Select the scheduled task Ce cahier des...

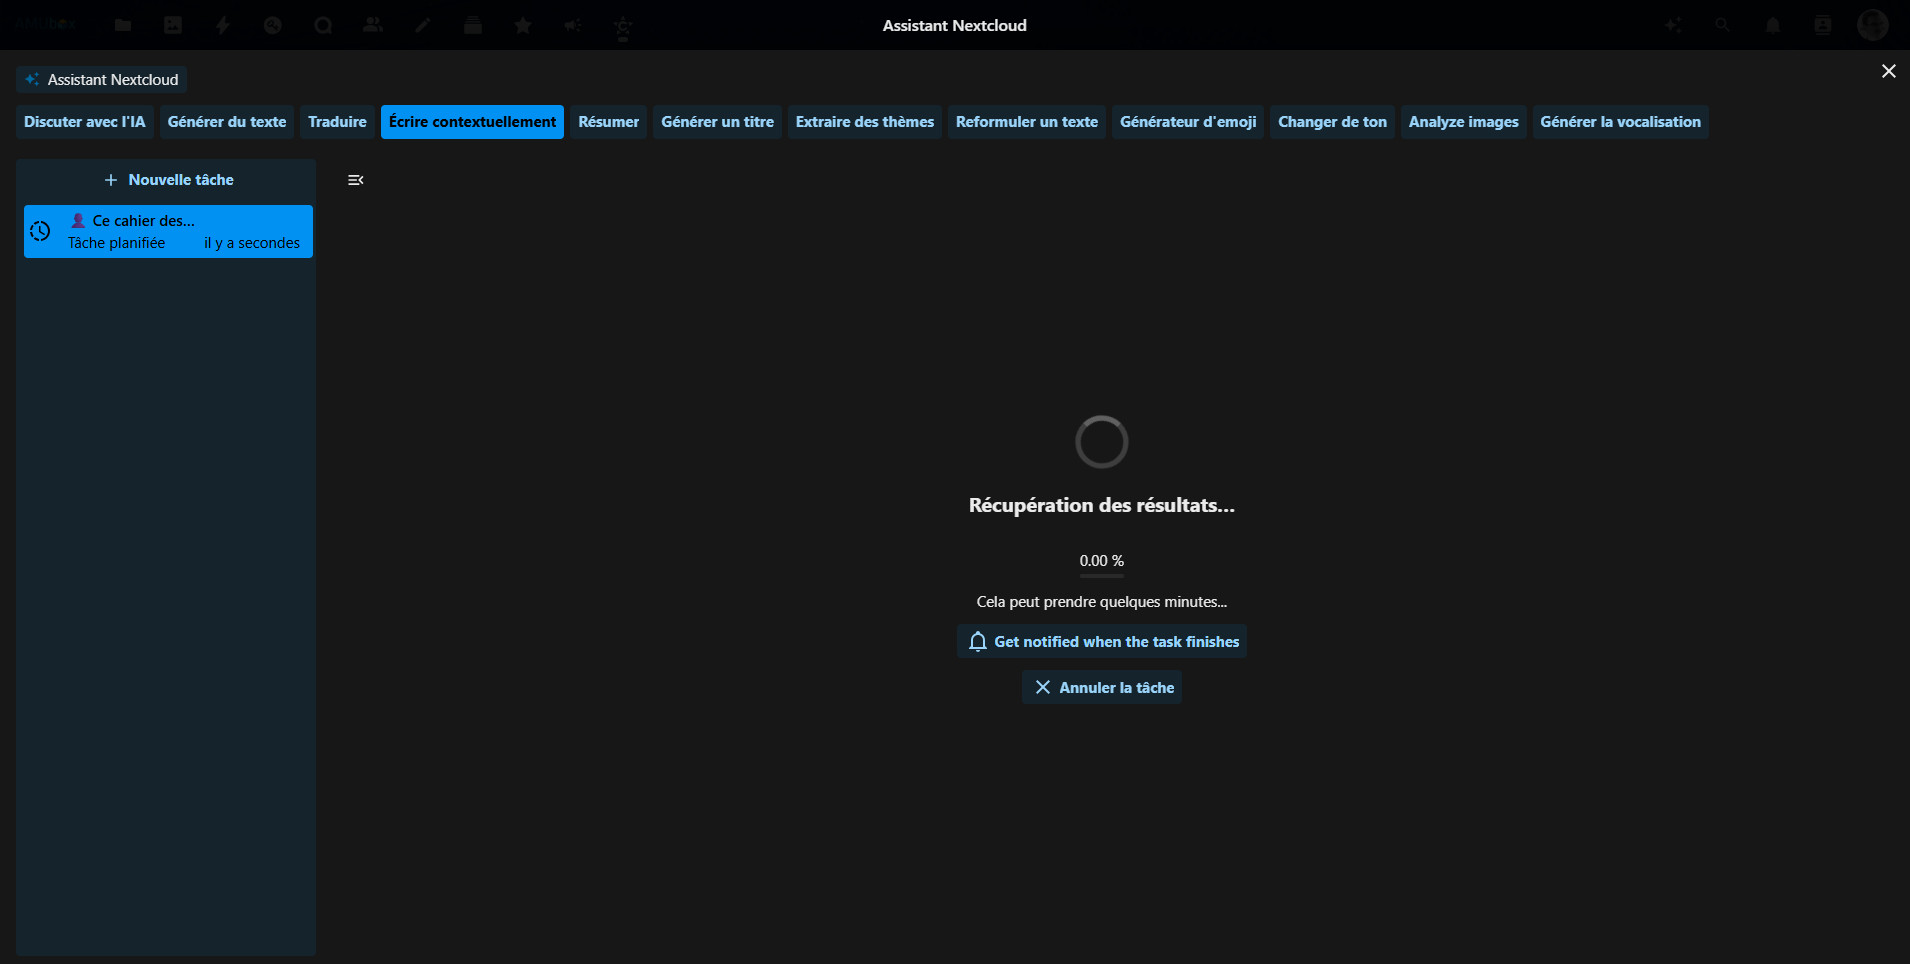pyautogui.click(x=168, y=232)
